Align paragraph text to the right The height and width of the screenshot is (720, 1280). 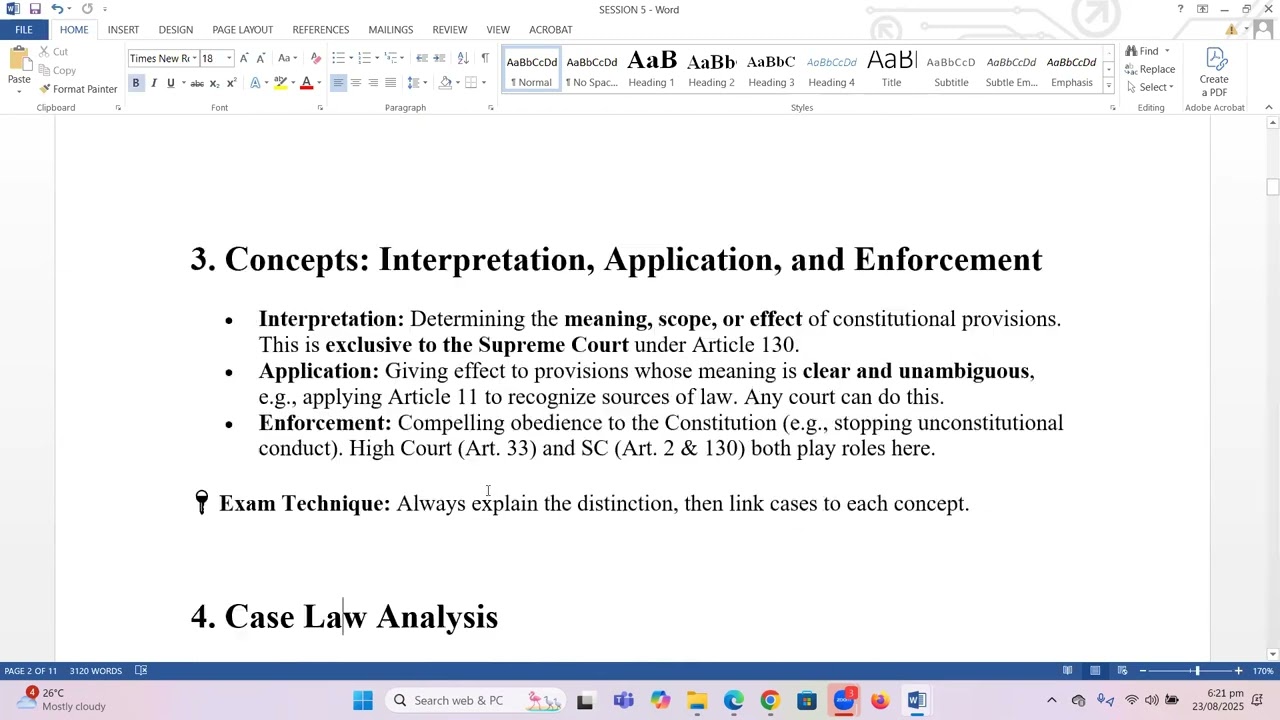(x=373, y=83)
